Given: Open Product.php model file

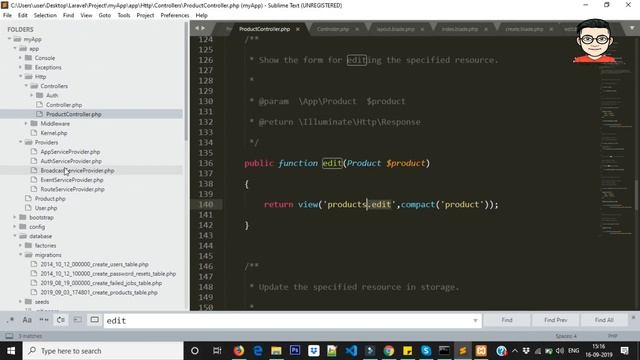Looking at the screenshot, I should coord(50,199).
